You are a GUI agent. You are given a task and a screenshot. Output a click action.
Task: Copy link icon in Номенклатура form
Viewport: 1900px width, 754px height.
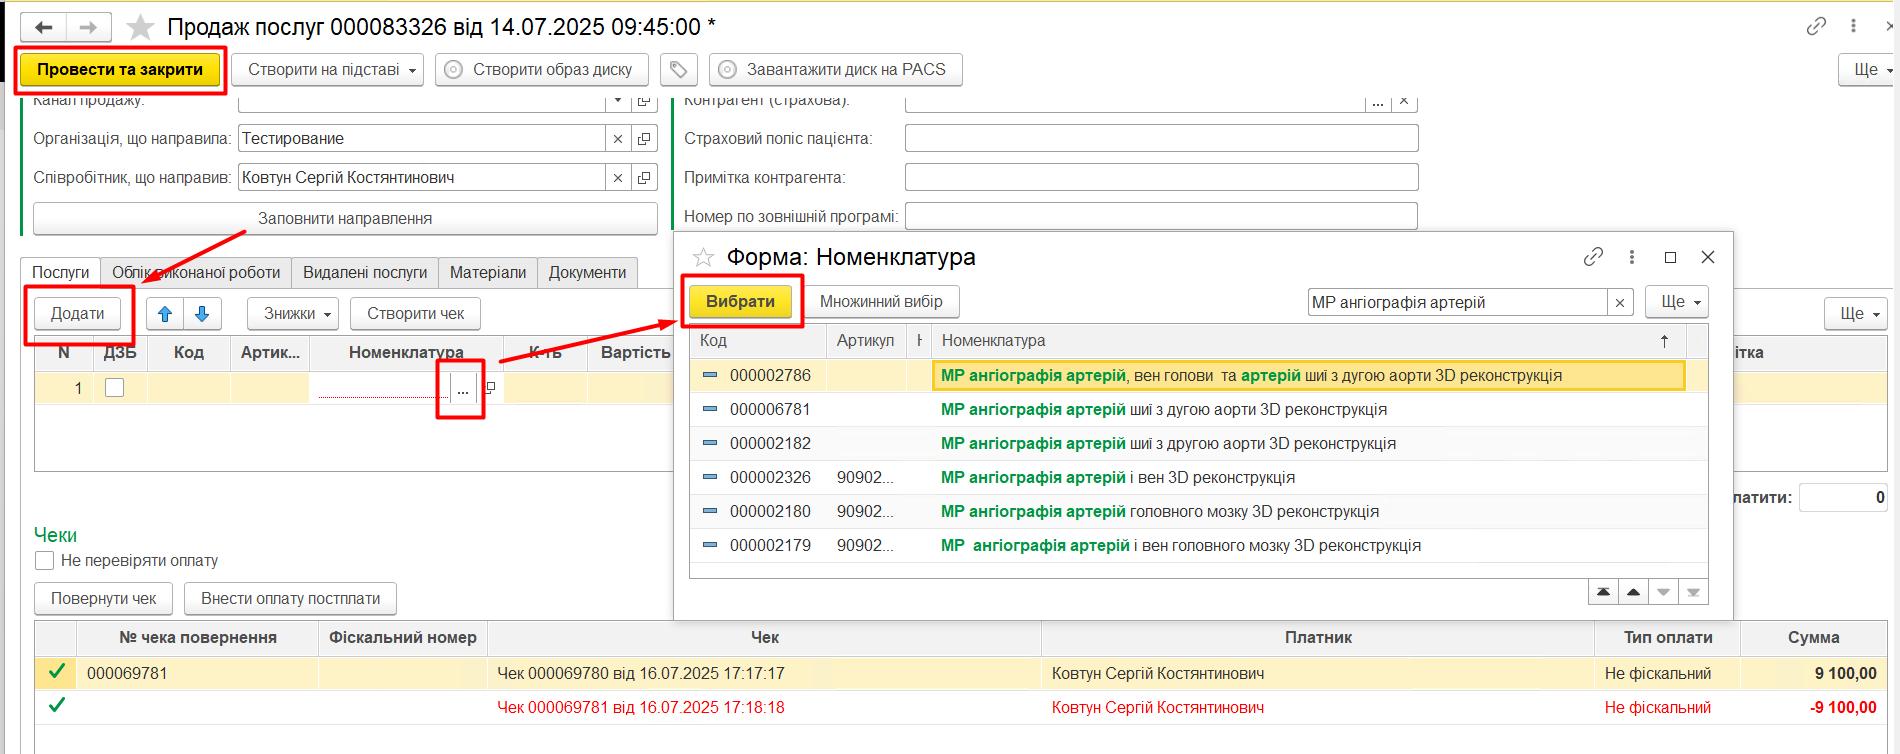point(1593,257)
